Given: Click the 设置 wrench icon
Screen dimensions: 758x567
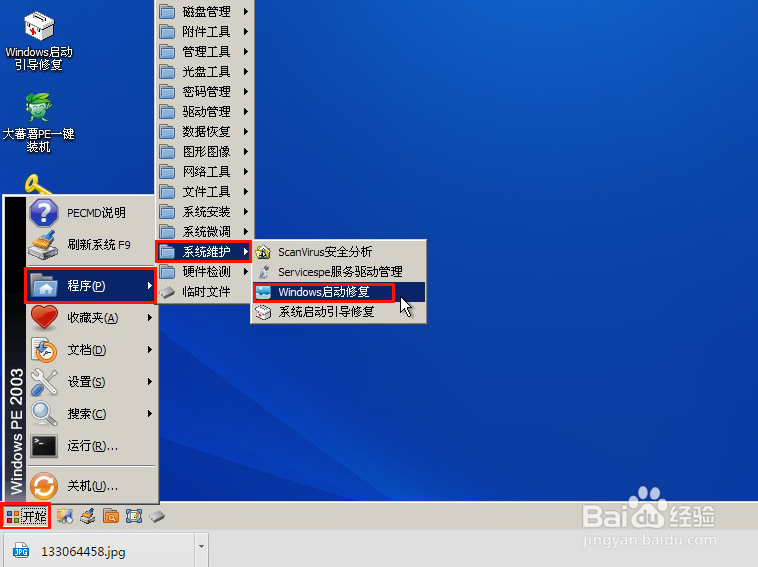Looking at the screenshot, I should (x=44, y=382).
